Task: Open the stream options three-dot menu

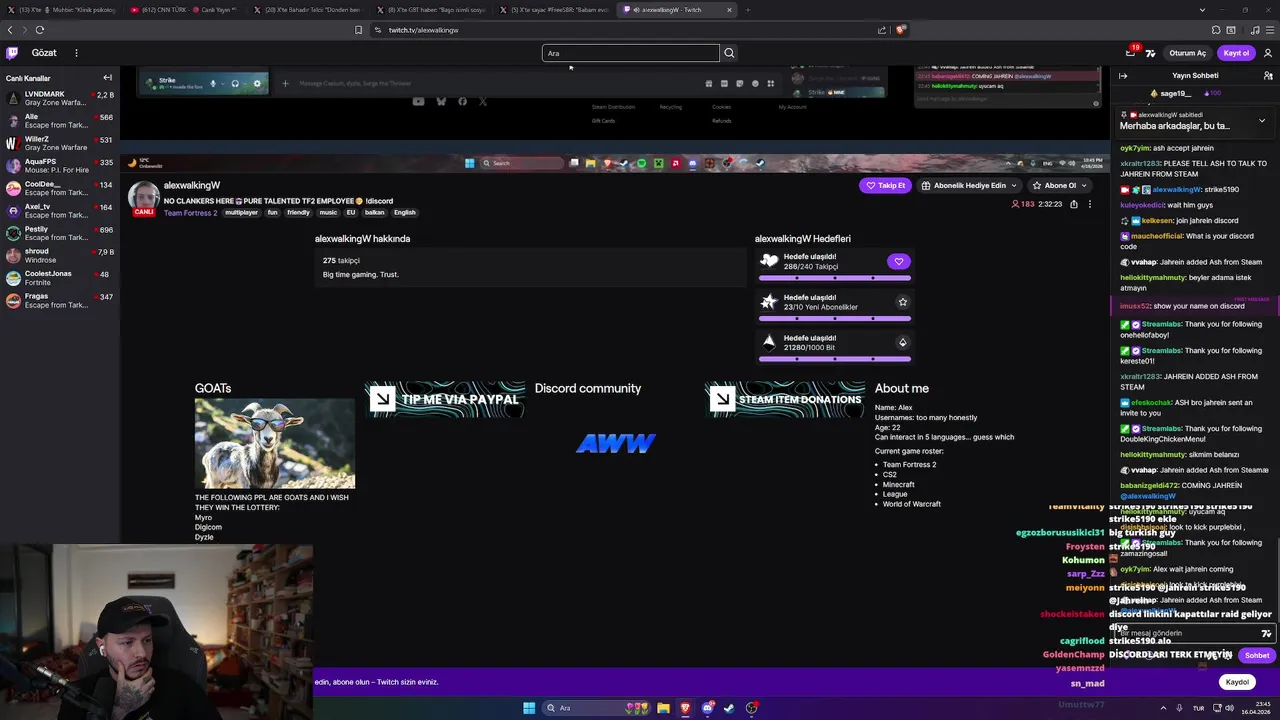Action: pos(1090,204)
